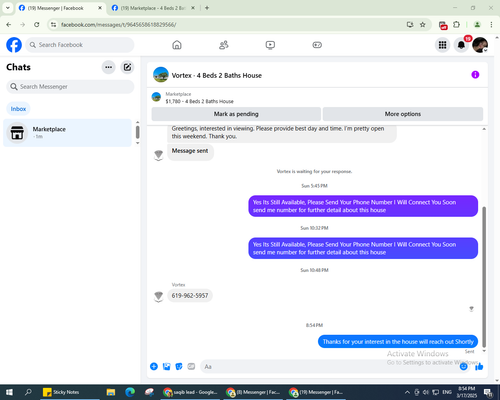Viewport: 500px width, 400px height.
Task: Click the phone number 619-962-5957 message
Action: point(190,296)
